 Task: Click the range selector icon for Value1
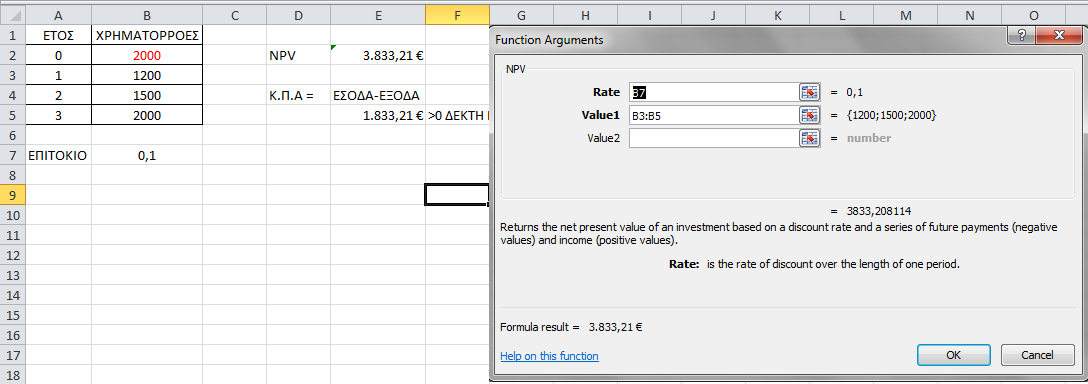pyautogui.click(x=810, y=115)
